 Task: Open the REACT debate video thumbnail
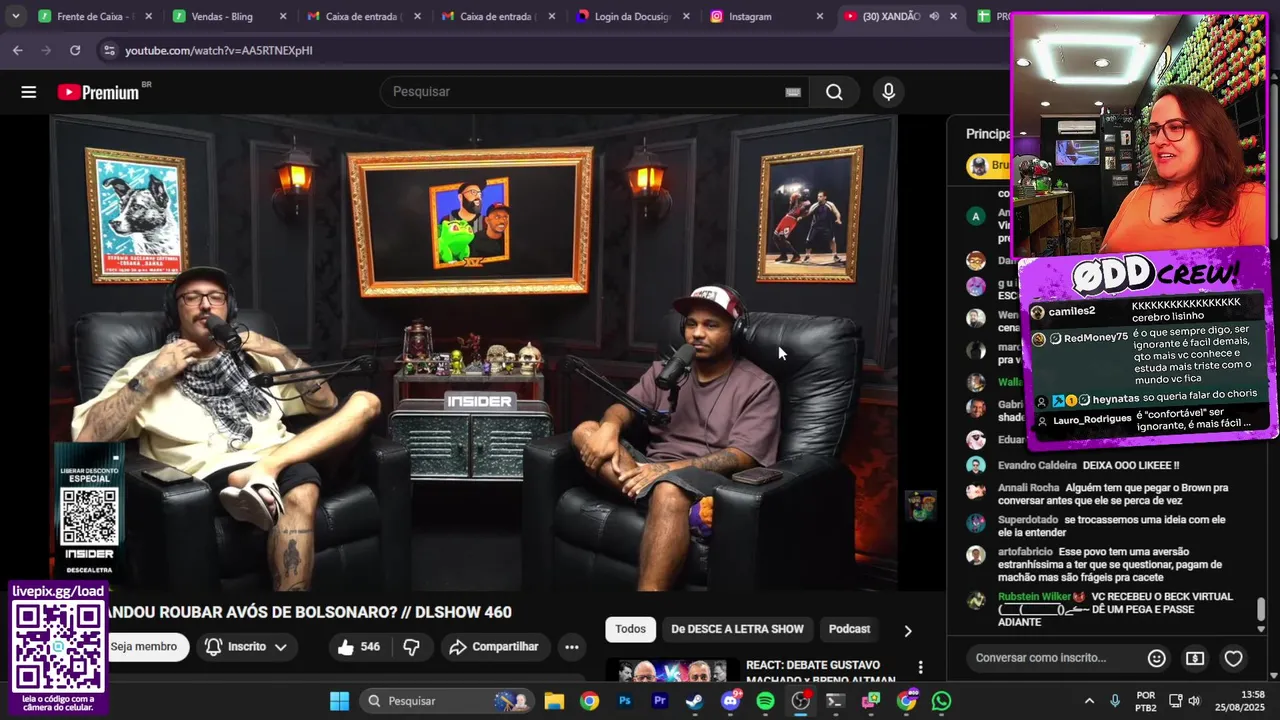tap(672, 670)
